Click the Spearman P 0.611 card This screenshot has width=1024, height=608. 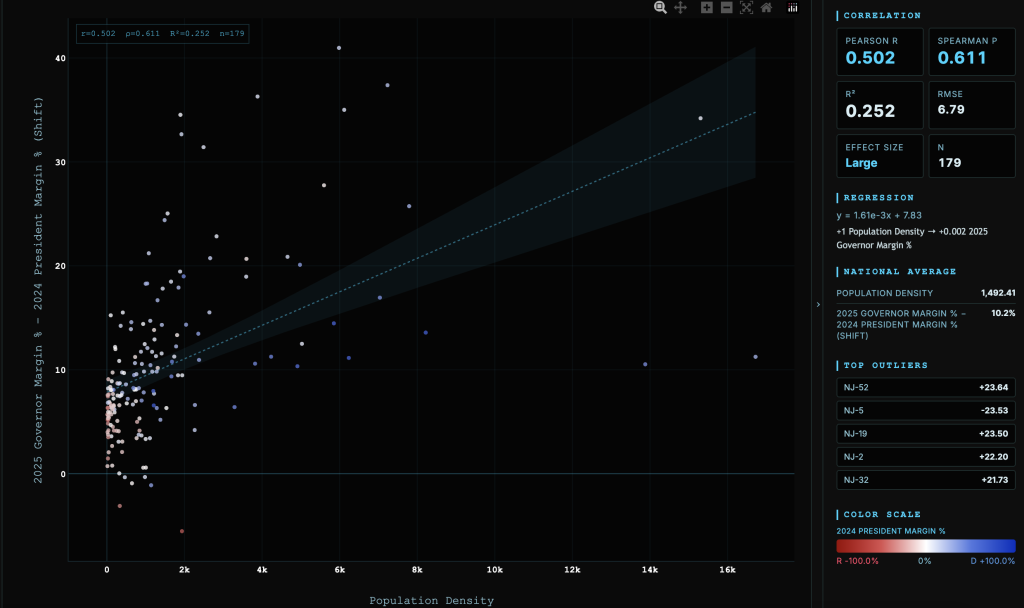point(972,52)
